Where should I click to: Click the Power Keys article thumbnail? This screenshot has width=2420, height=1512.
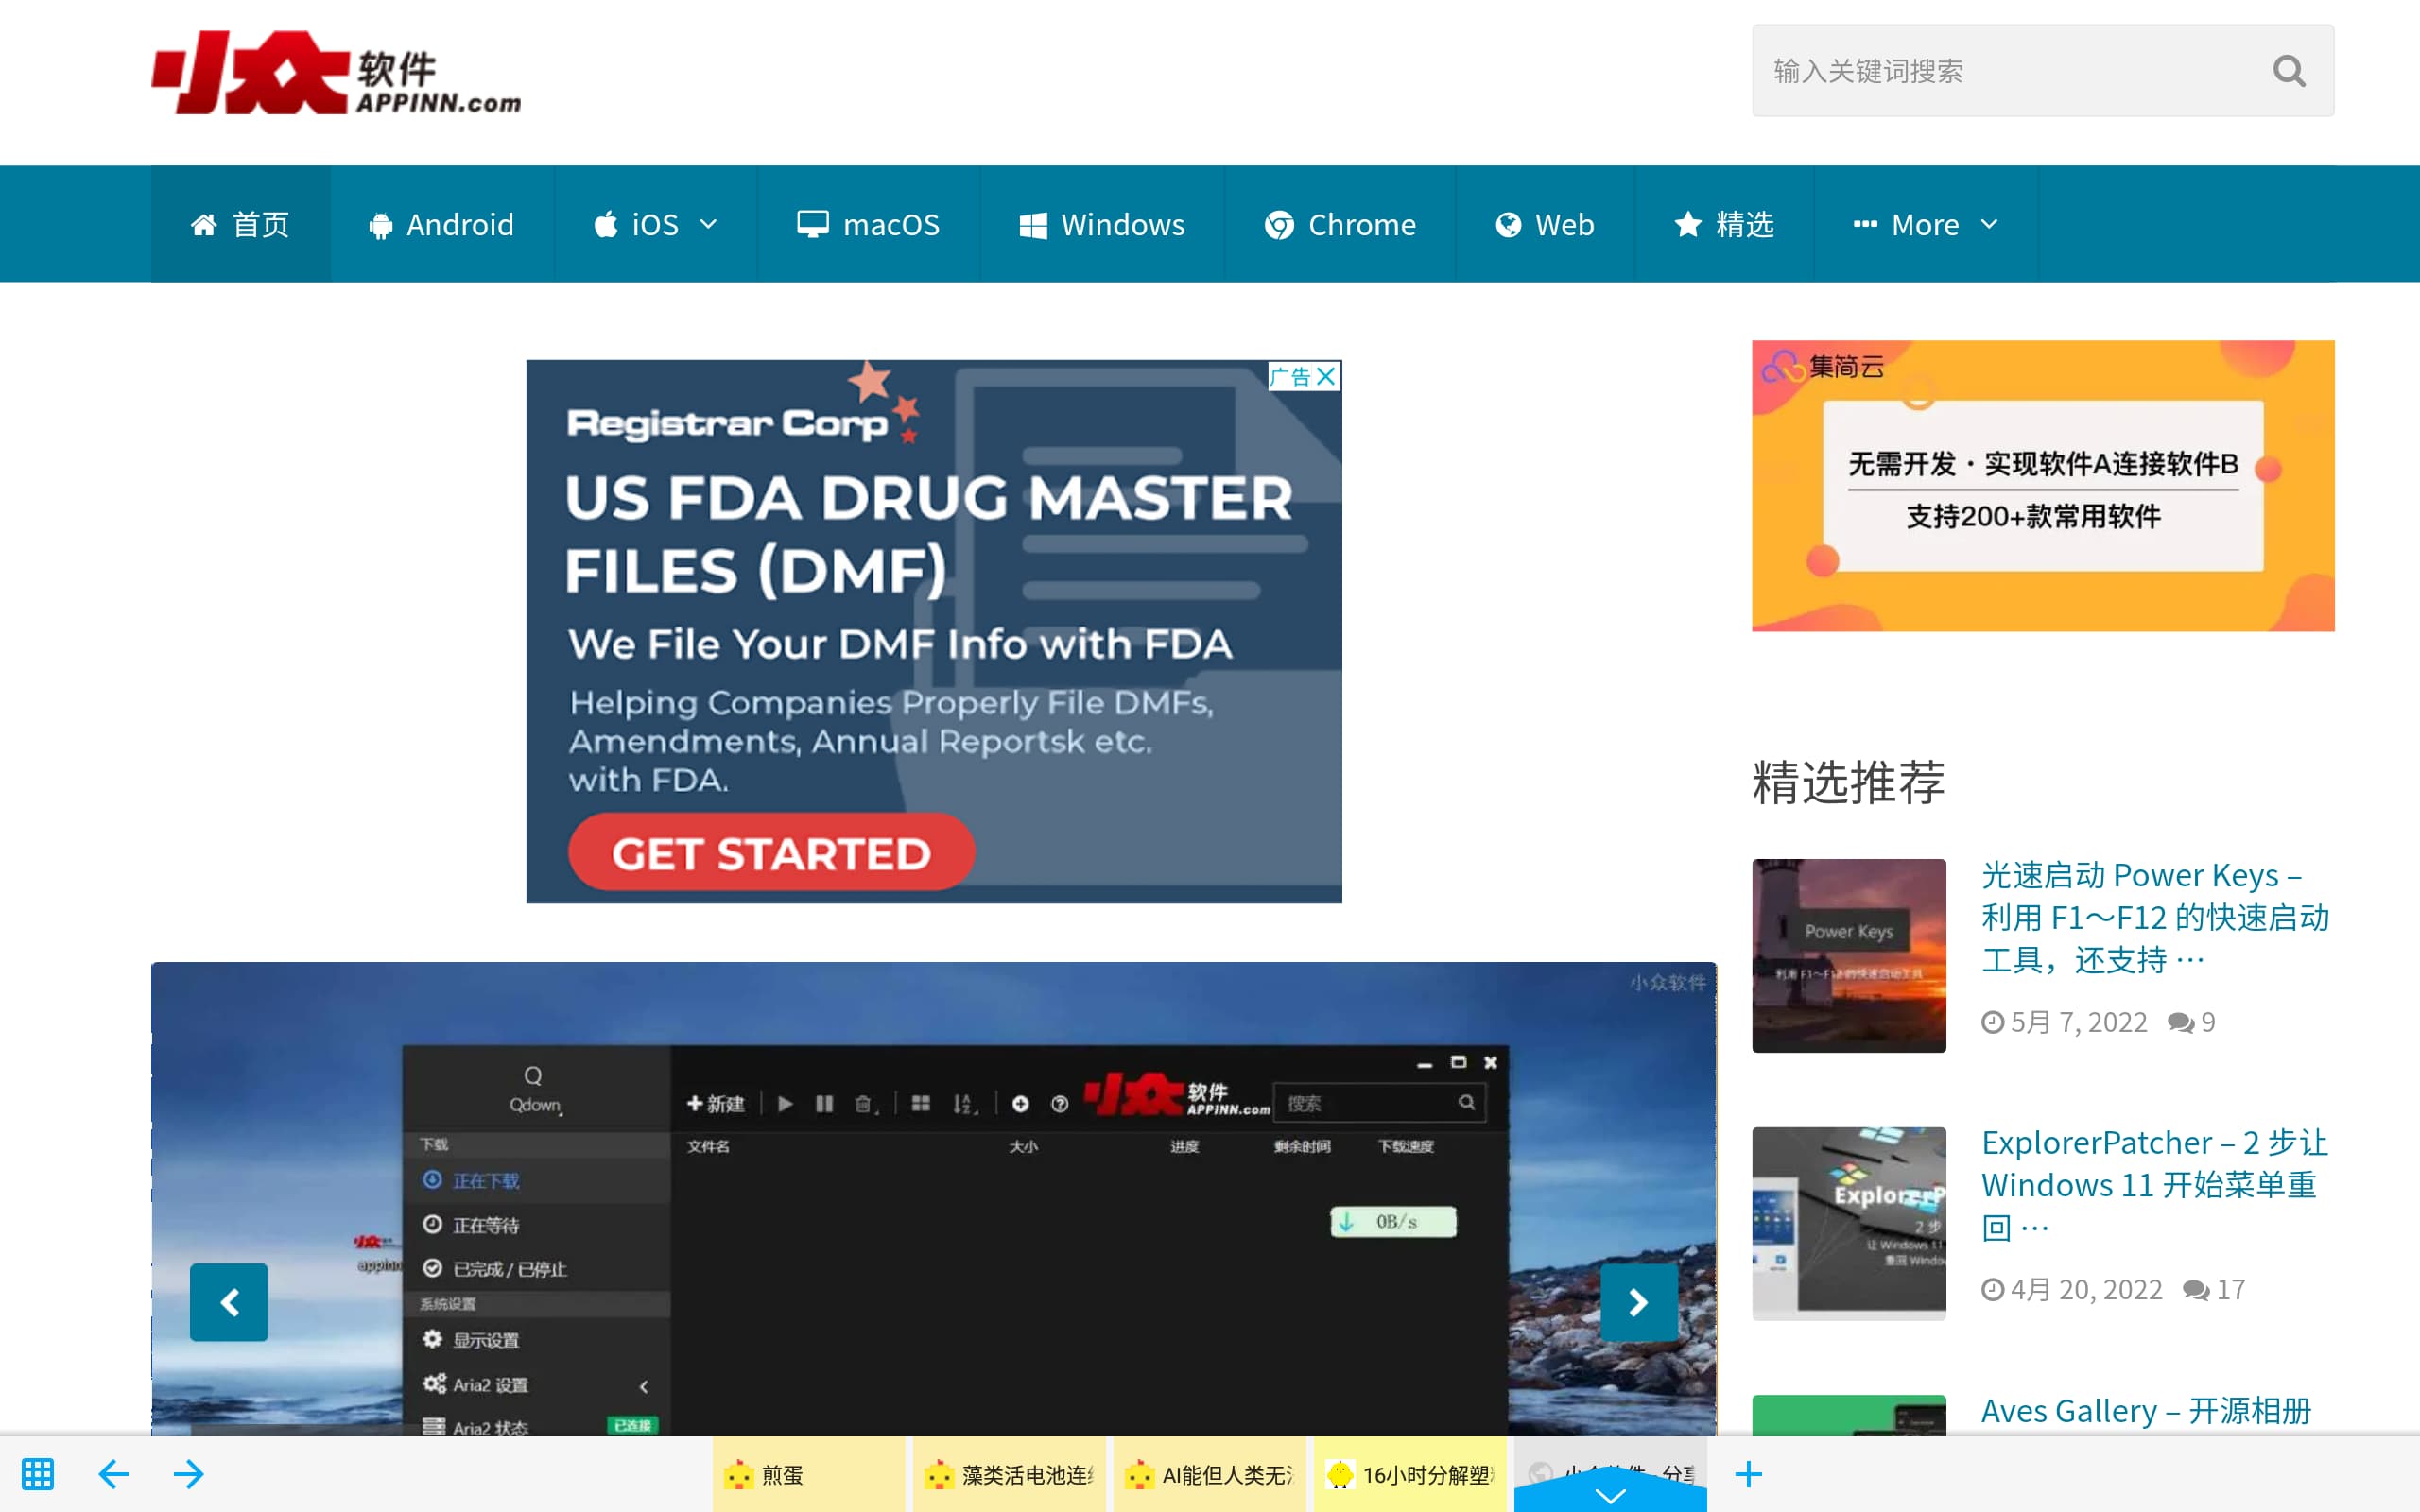coord(1848,955)
